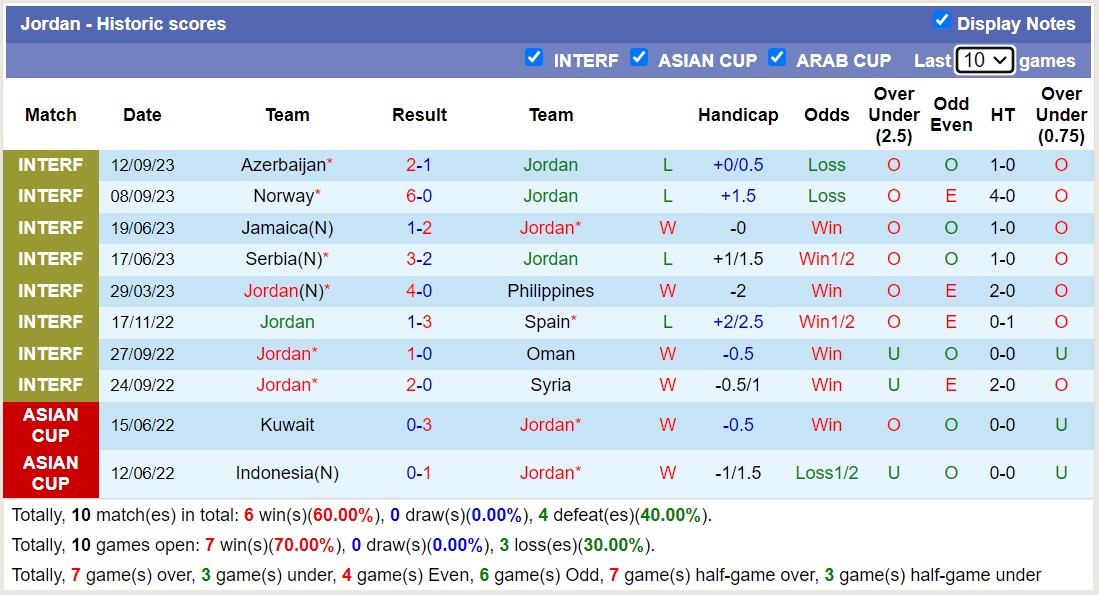
Task: View the Kuwait team details
Action: point(287,425)
